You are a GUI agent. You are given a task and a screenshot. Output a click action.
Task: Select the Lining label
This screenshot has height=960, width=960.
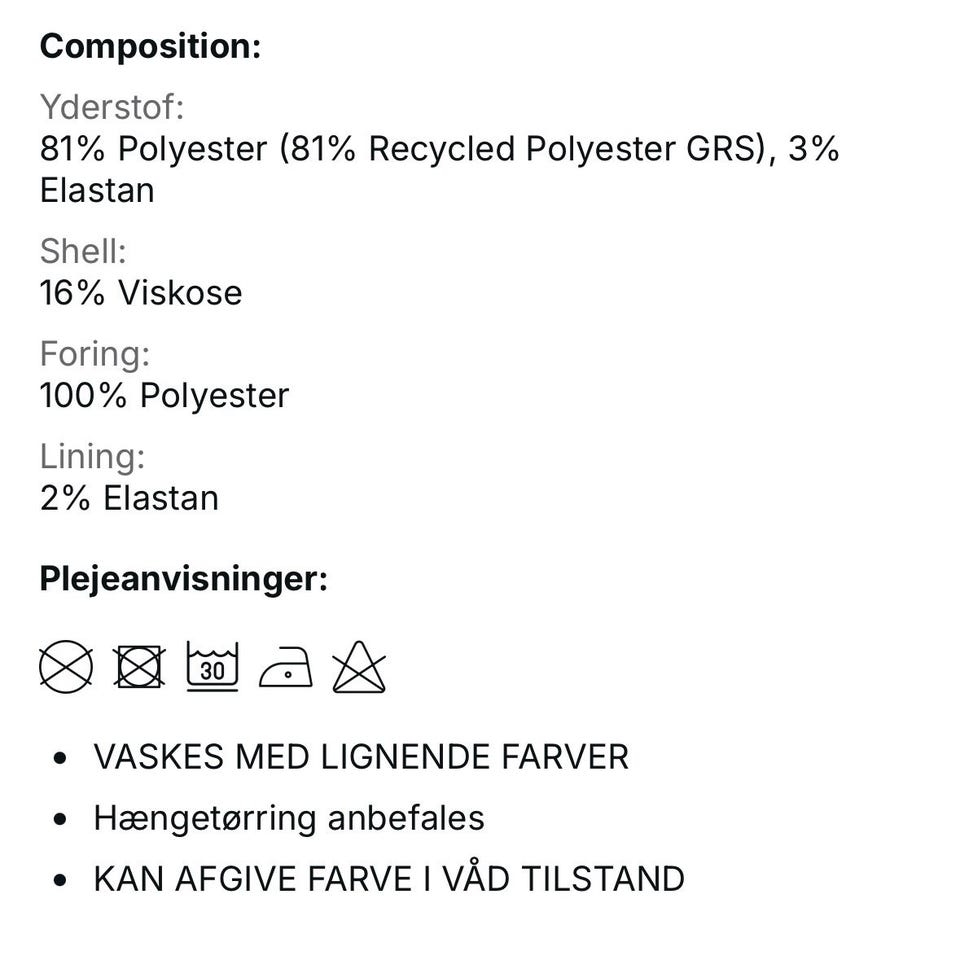[92, 457]
